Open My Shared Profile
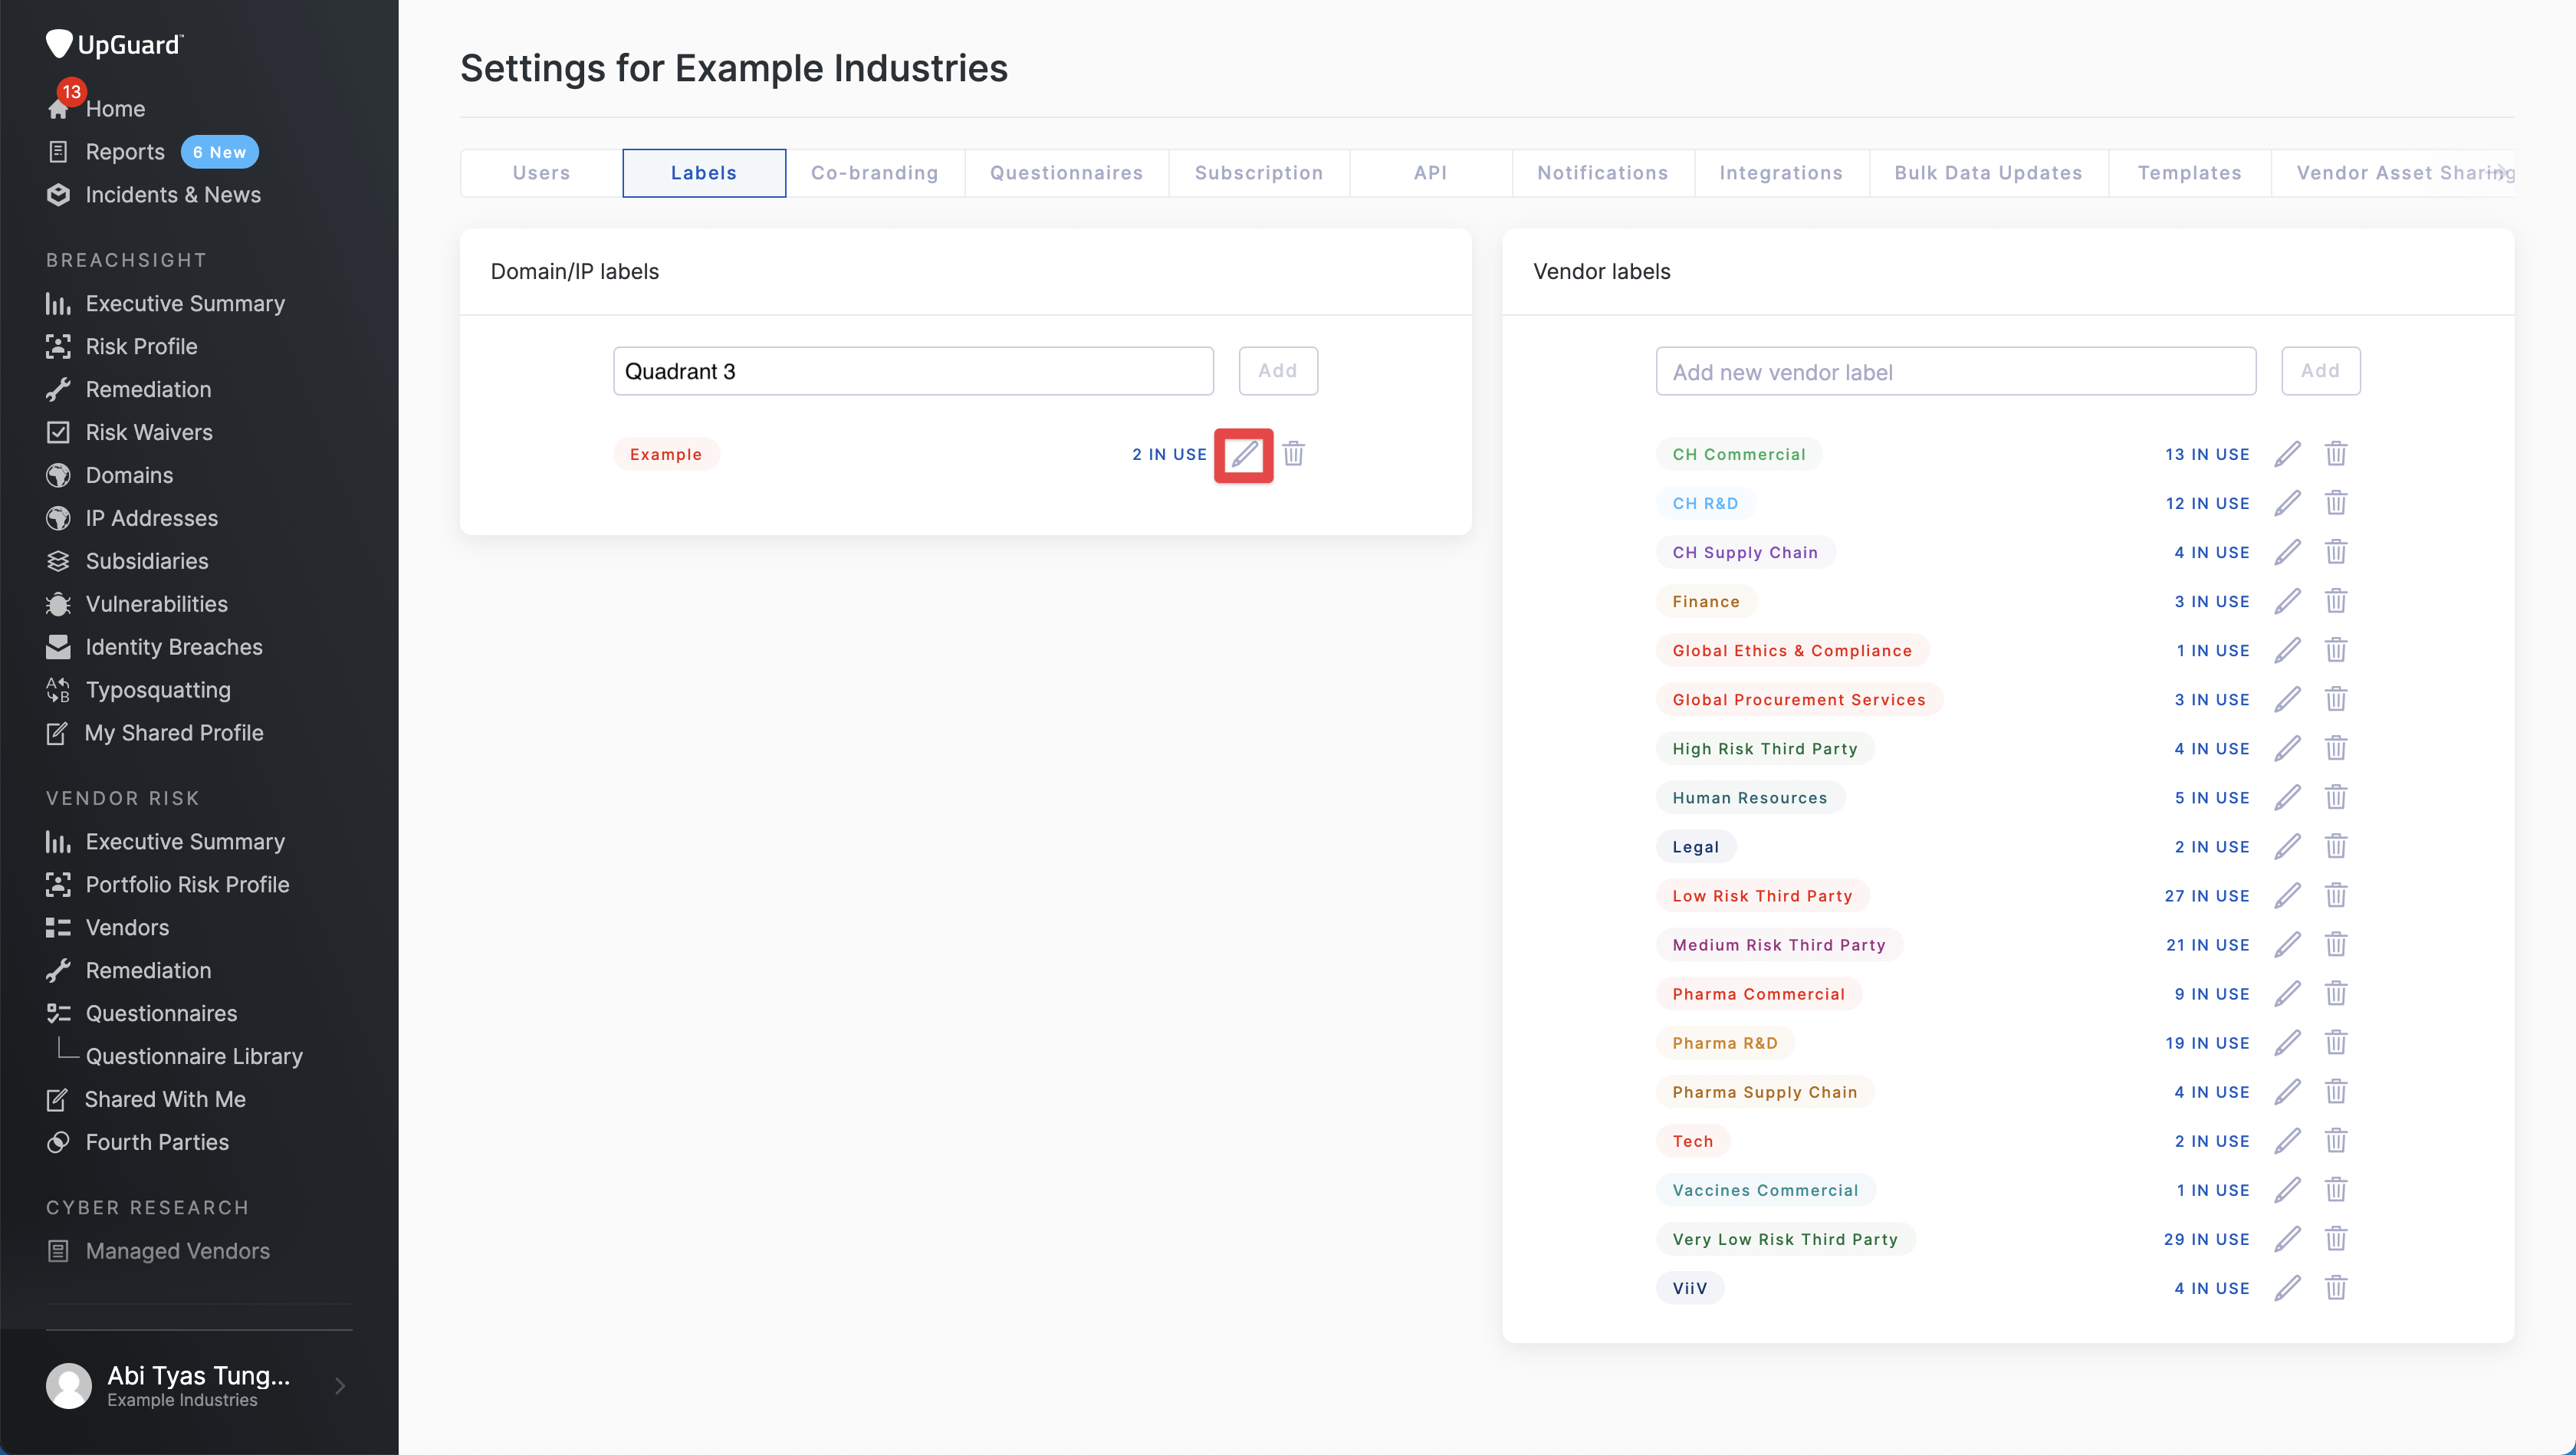This screenshot has width=2576, height=1455. tap(173, 733)
